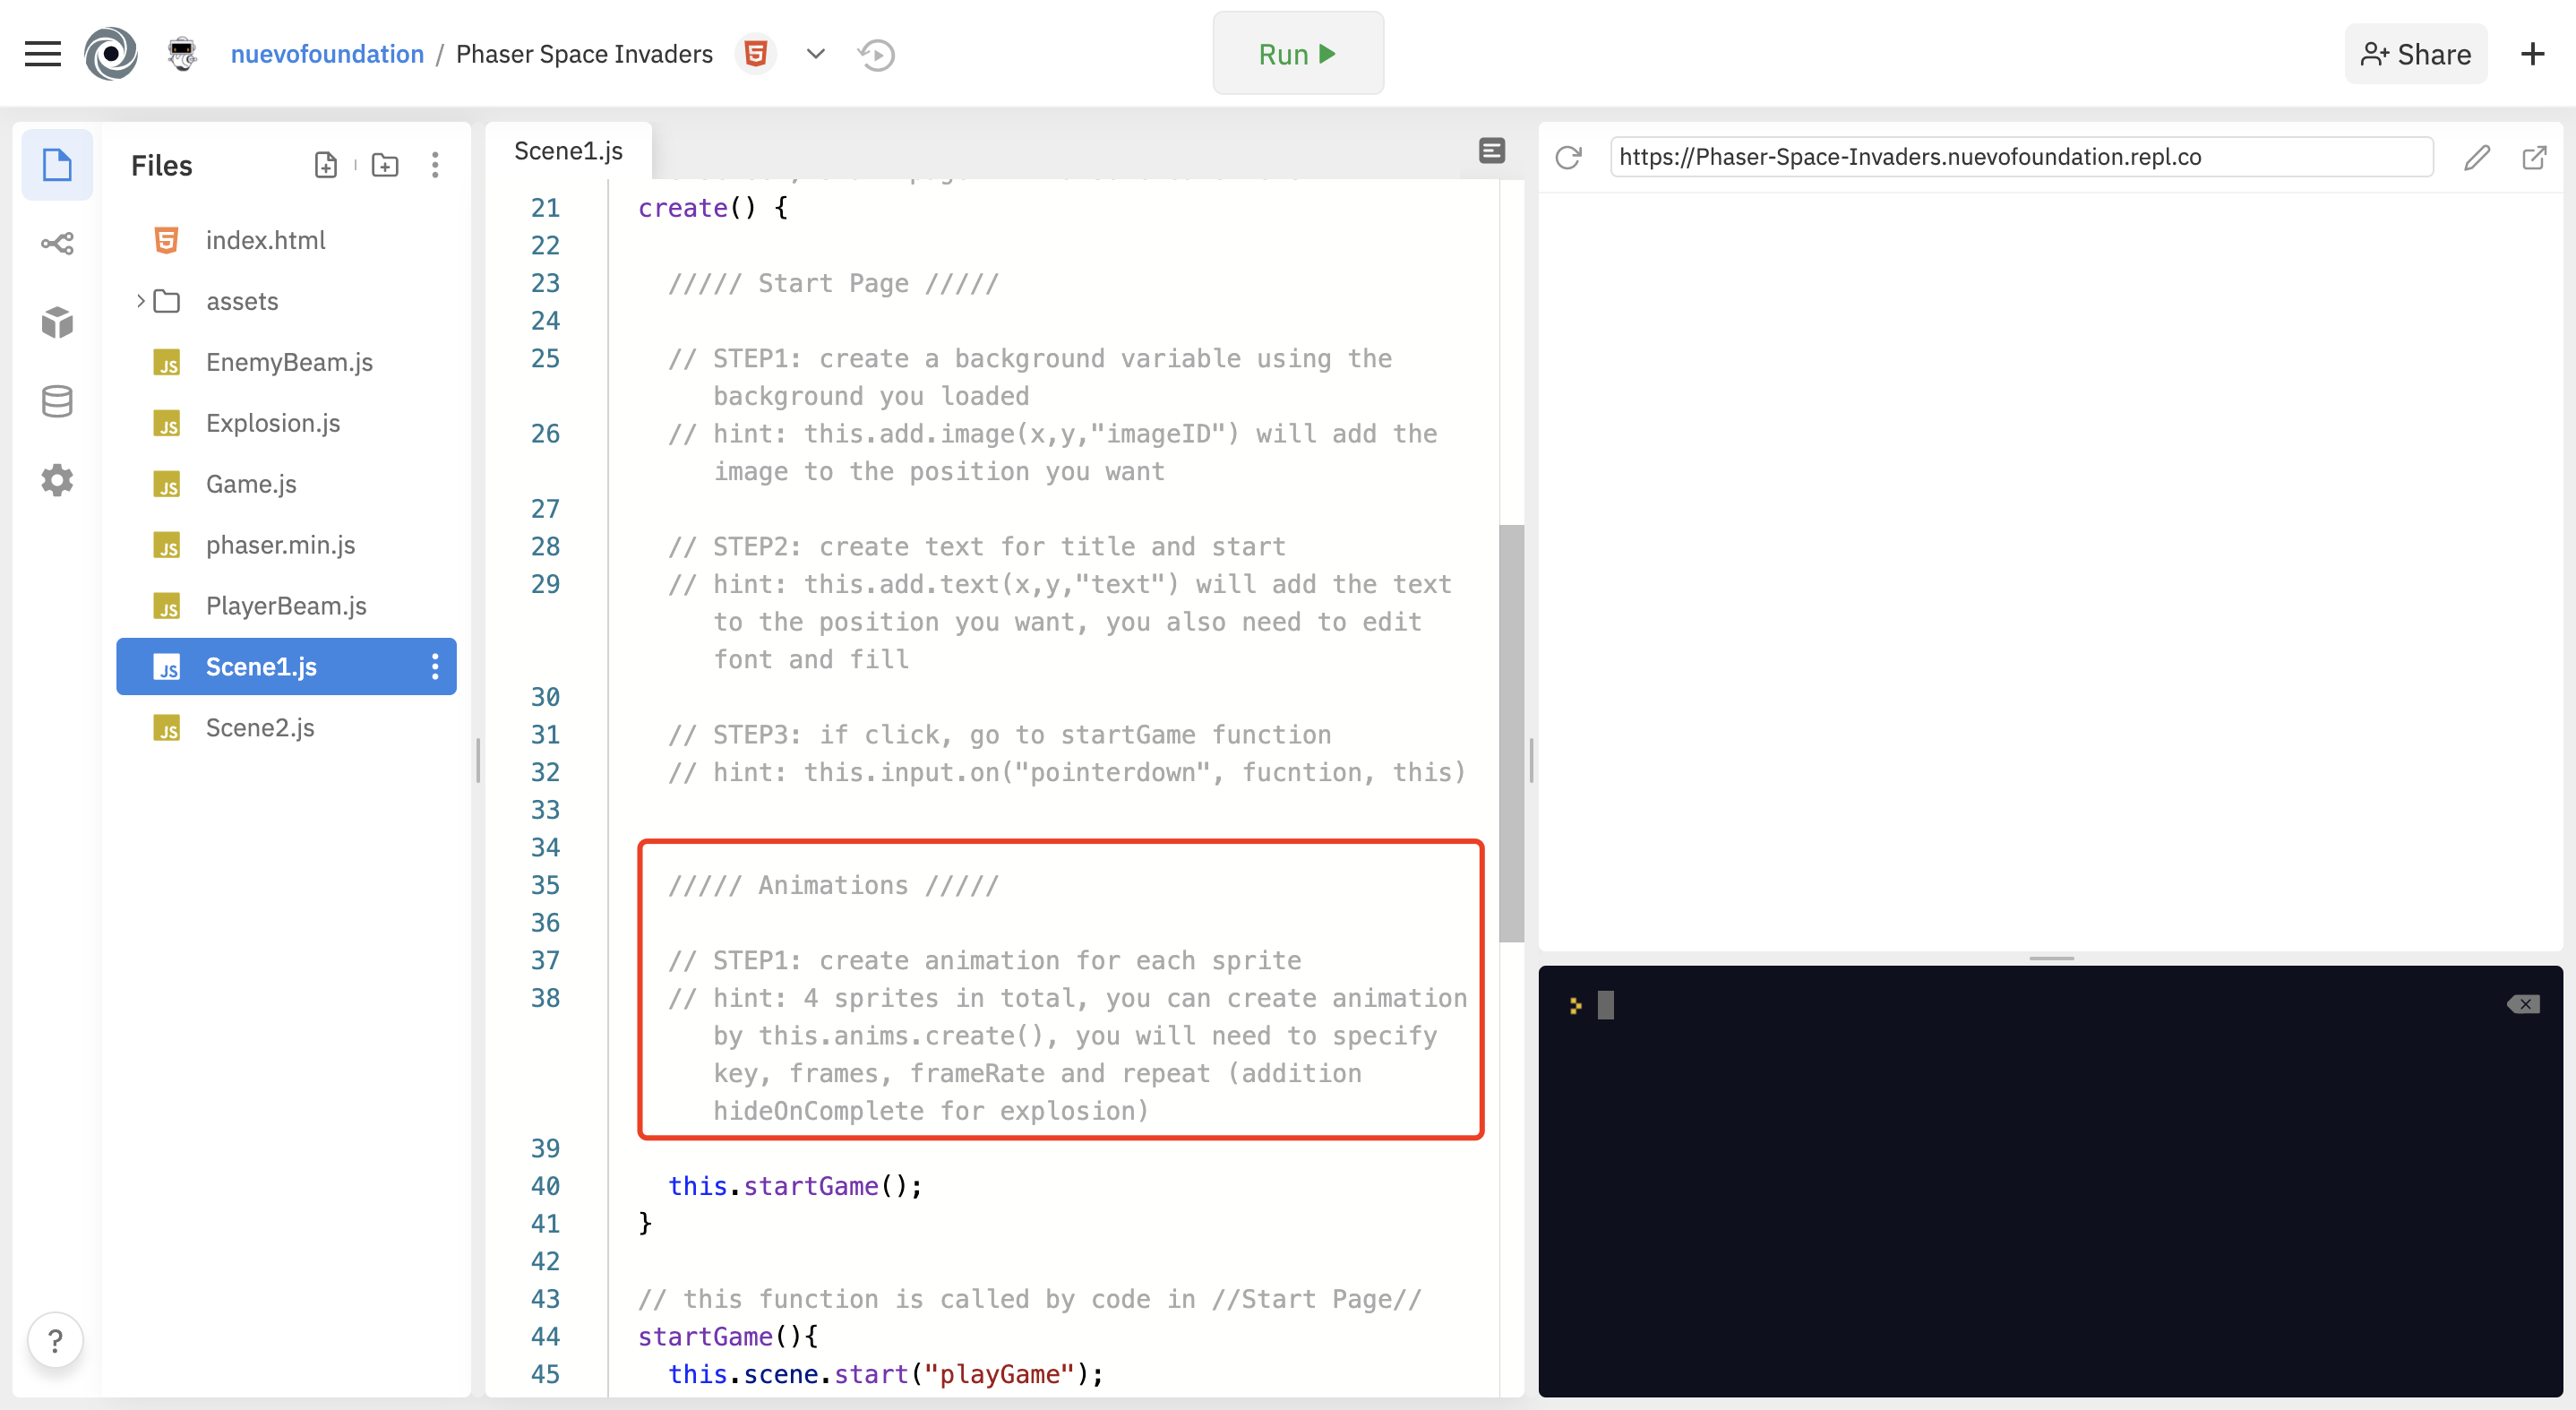Screen dimensions: 2576x1410
Task: Click the add new folder icon
Action: 385,165
